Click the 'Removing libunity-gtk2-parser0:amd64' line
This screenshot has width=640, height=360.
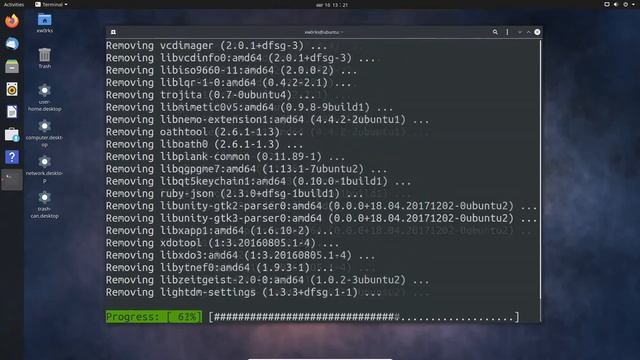click(x=321, y=206)
